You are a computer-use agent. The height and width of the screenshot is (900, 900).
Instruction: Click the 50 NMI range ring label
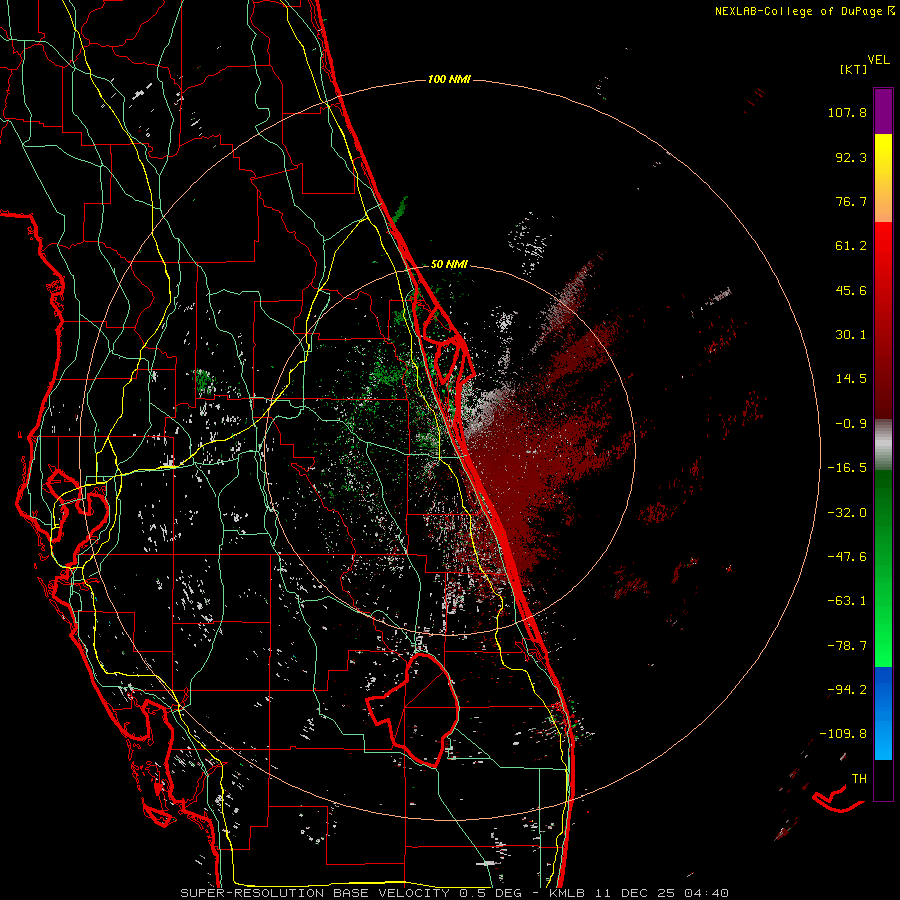click(x=449, y=264)
